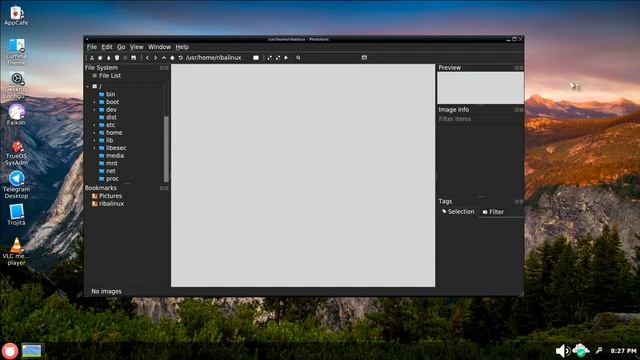Expand the dev folder arrow

pyautogui.click(x=95, y=110)
